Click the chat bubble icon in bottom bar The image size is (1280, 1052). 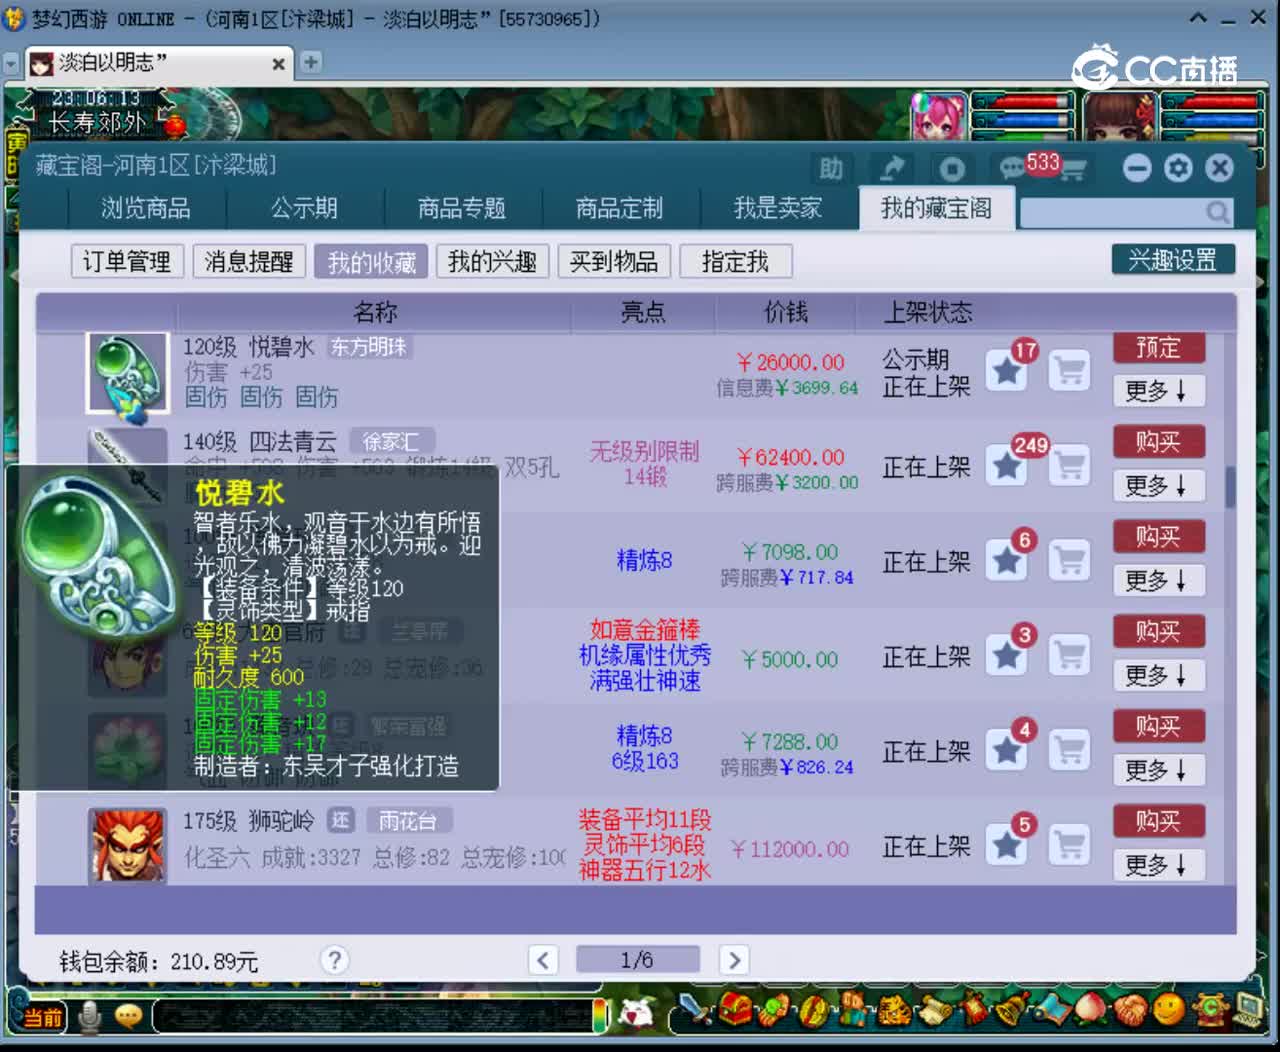click(128, 1016)
